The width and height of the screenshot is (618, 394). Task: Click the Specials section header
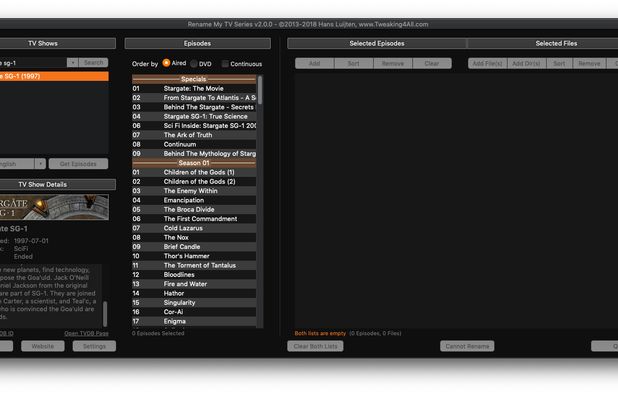click(194, 79)
